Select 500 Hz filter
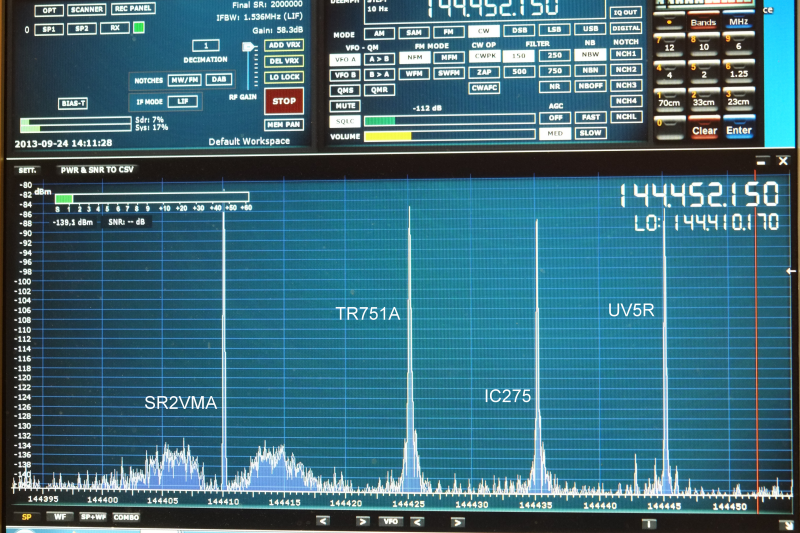Image resolution: width=800 pixels, height=533 pixels. pyautogui.click(x=519, y=71)
